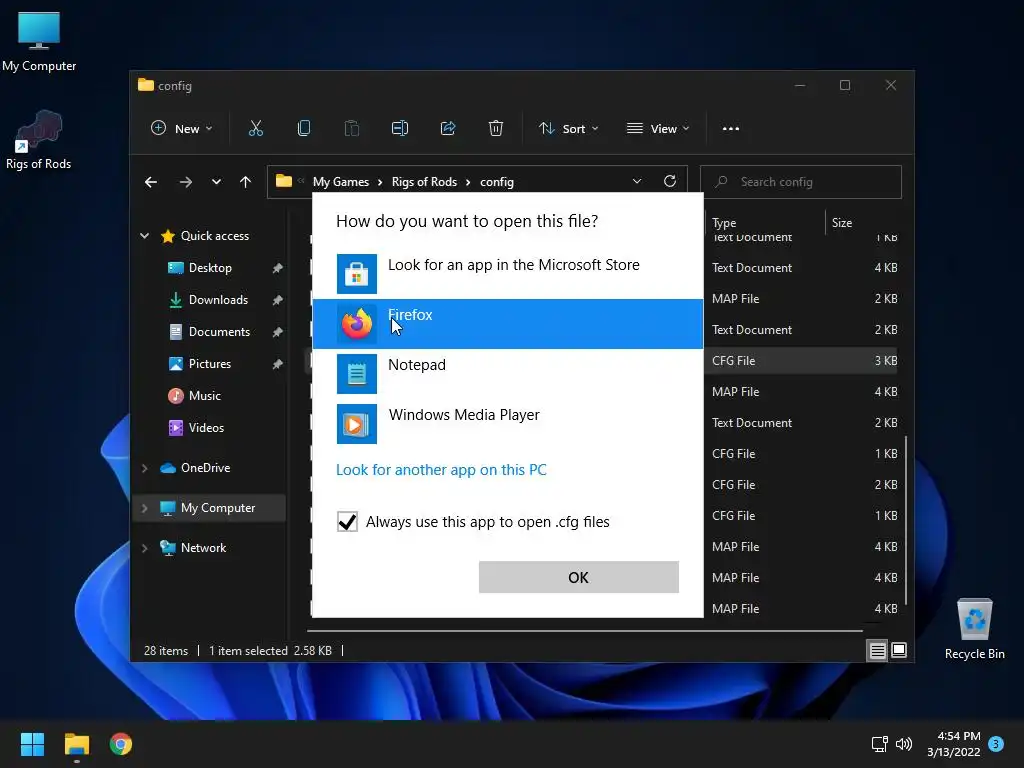Open the clock and date display
This screenshot has width=1024, height=768.
tap(953, 744)
